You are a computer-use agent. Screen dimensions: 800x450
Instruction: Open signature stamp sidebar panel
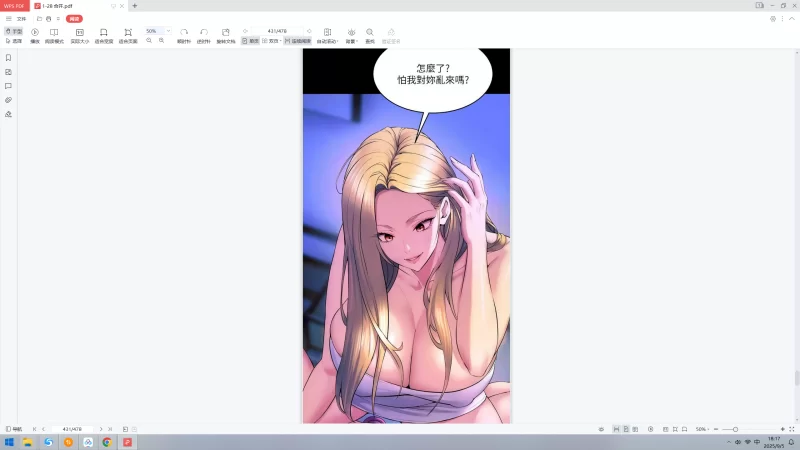[8, 114]
